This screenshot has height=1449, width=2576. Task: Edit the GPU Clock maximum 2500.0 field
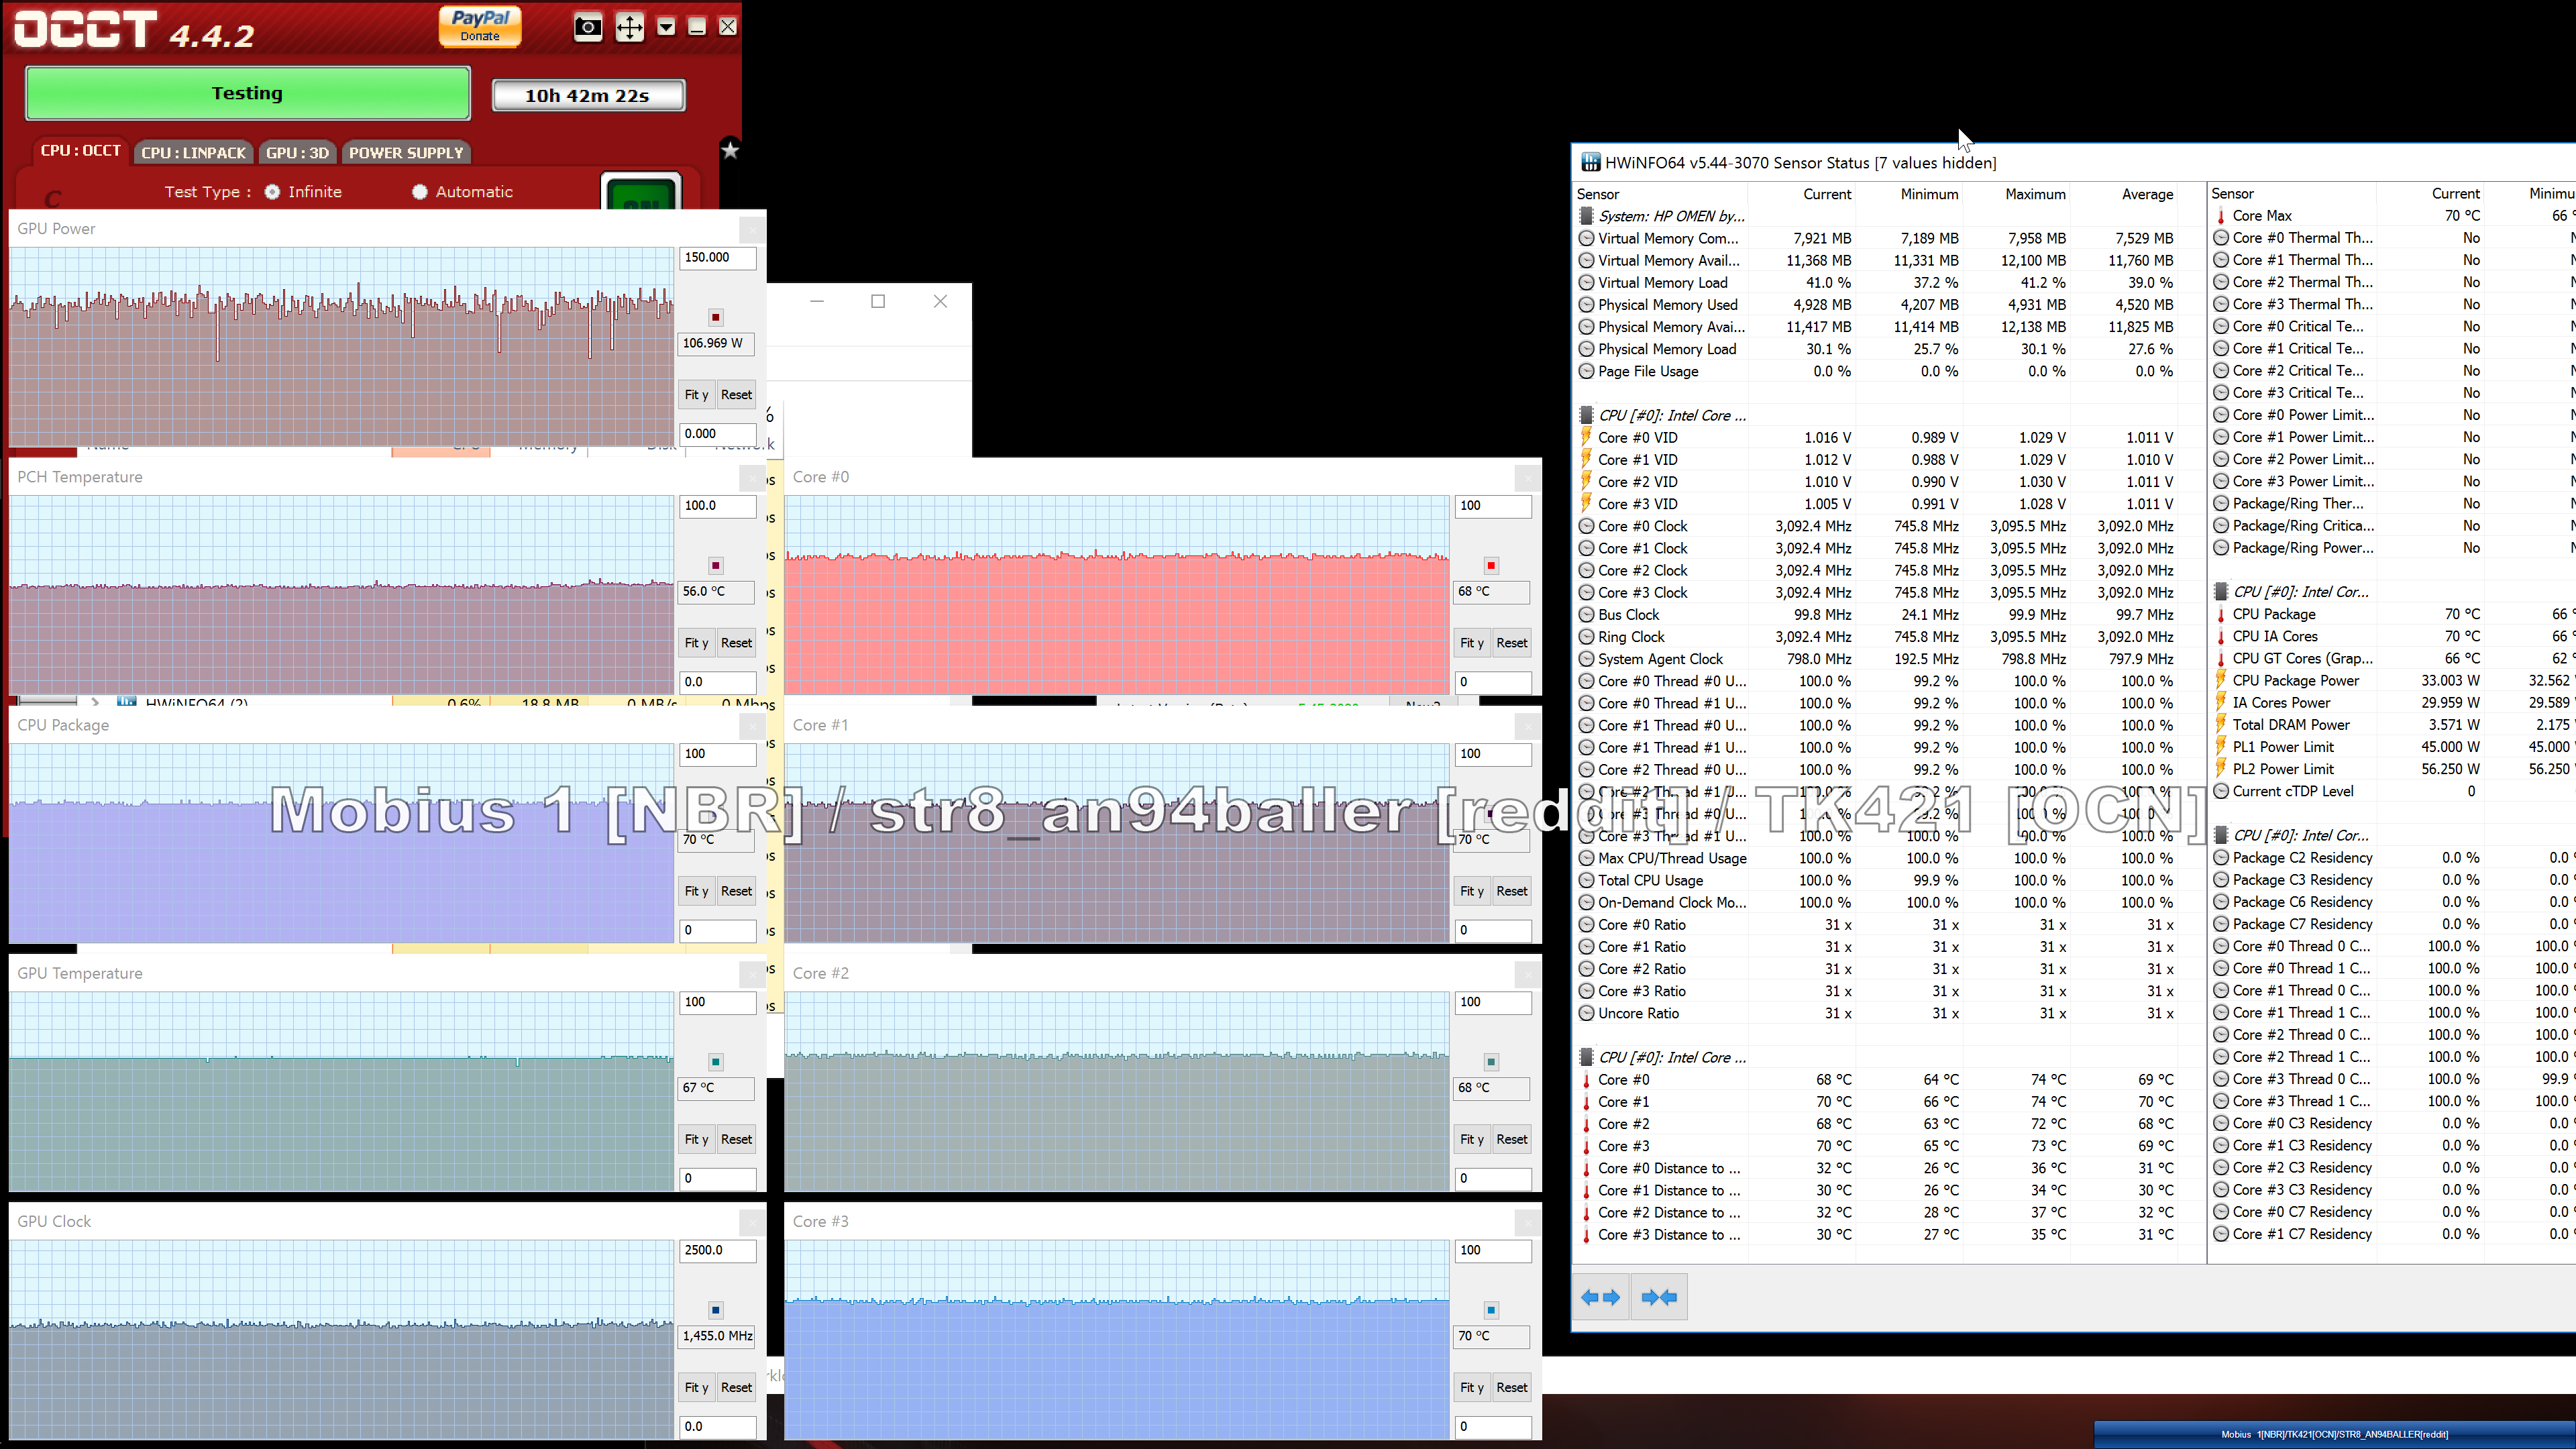point(717,1251)
